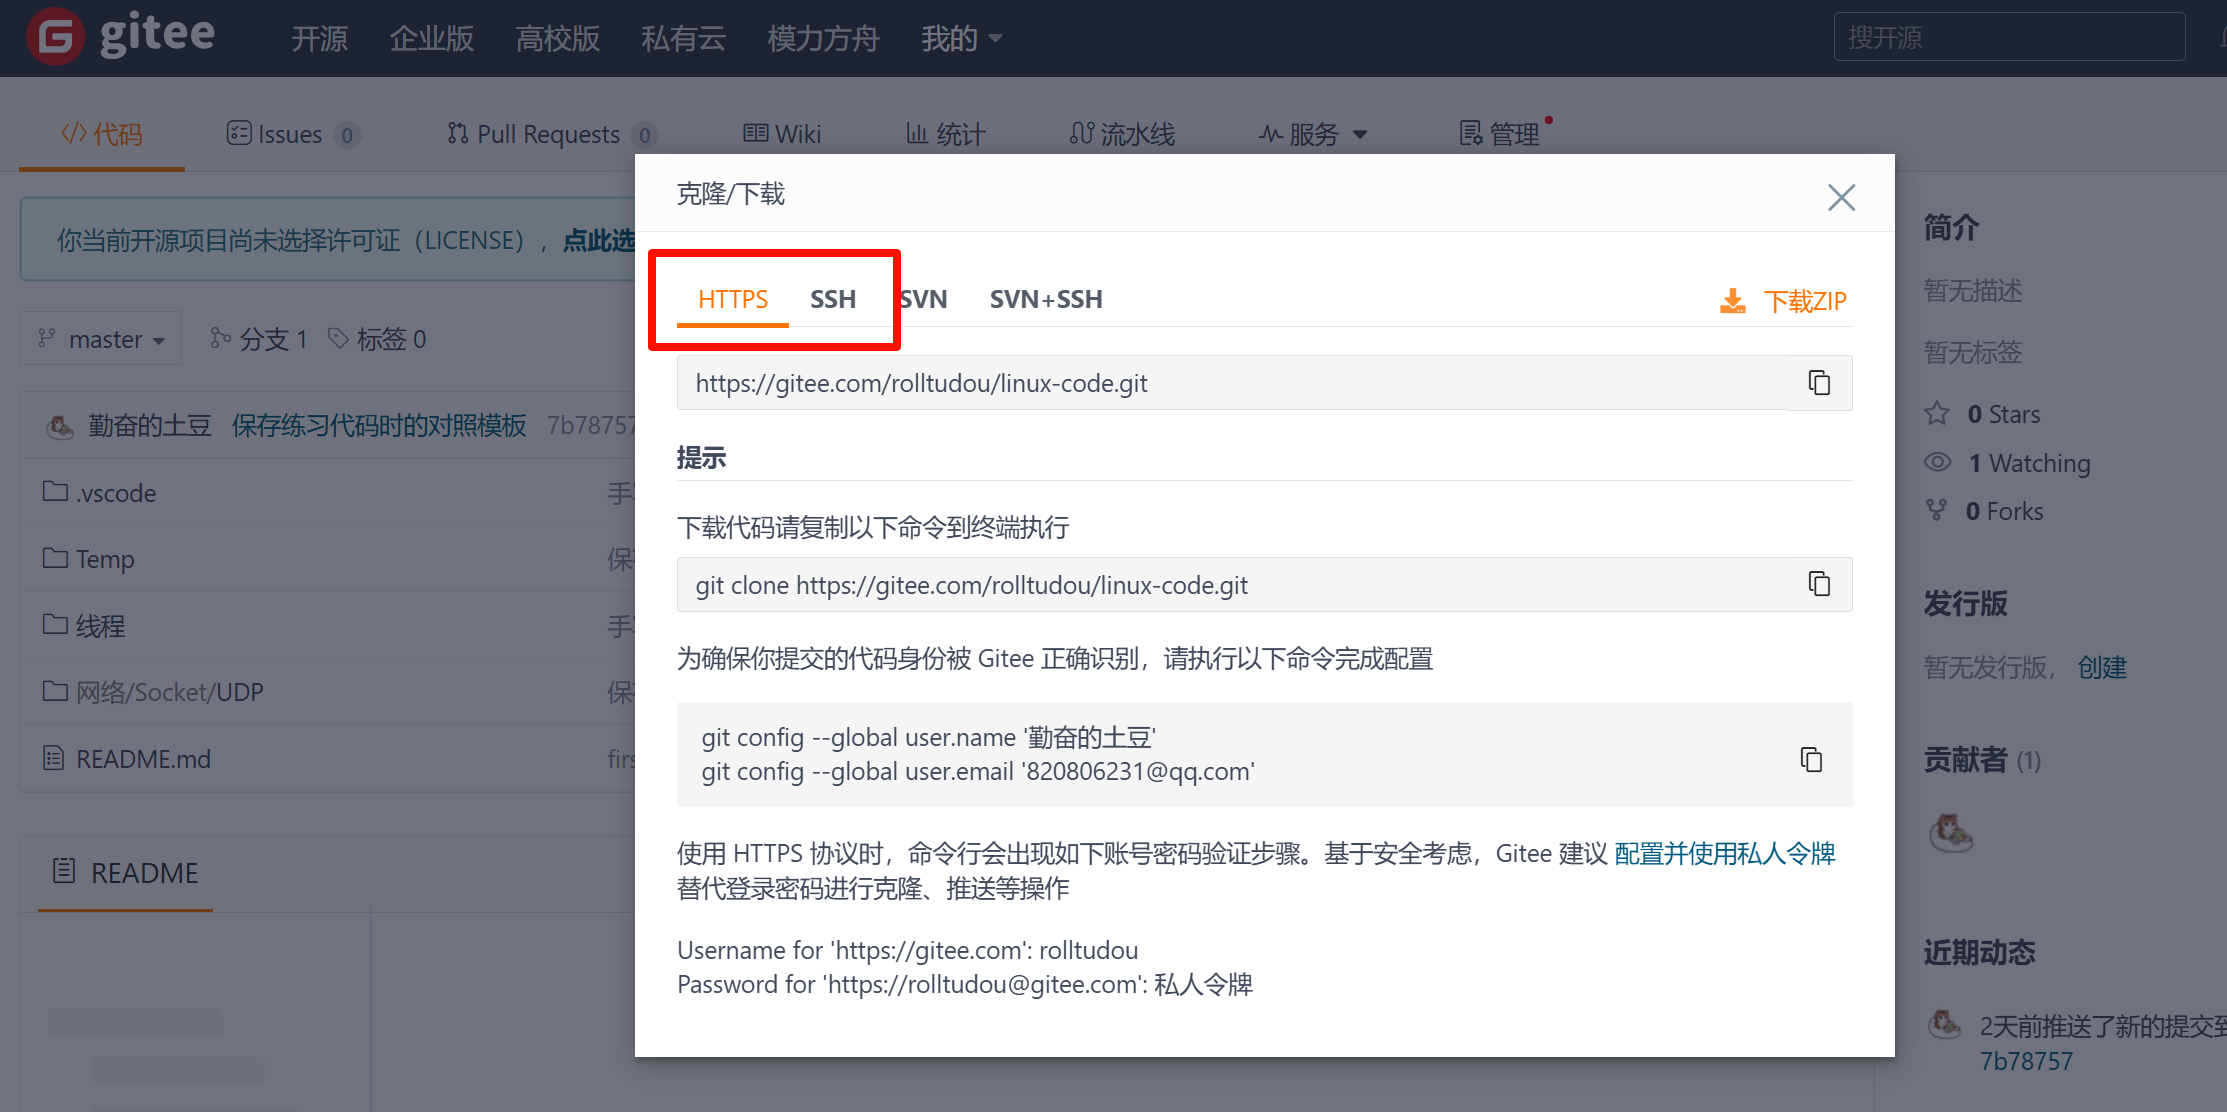Open the Wiki tab

[x=782, y=134]
